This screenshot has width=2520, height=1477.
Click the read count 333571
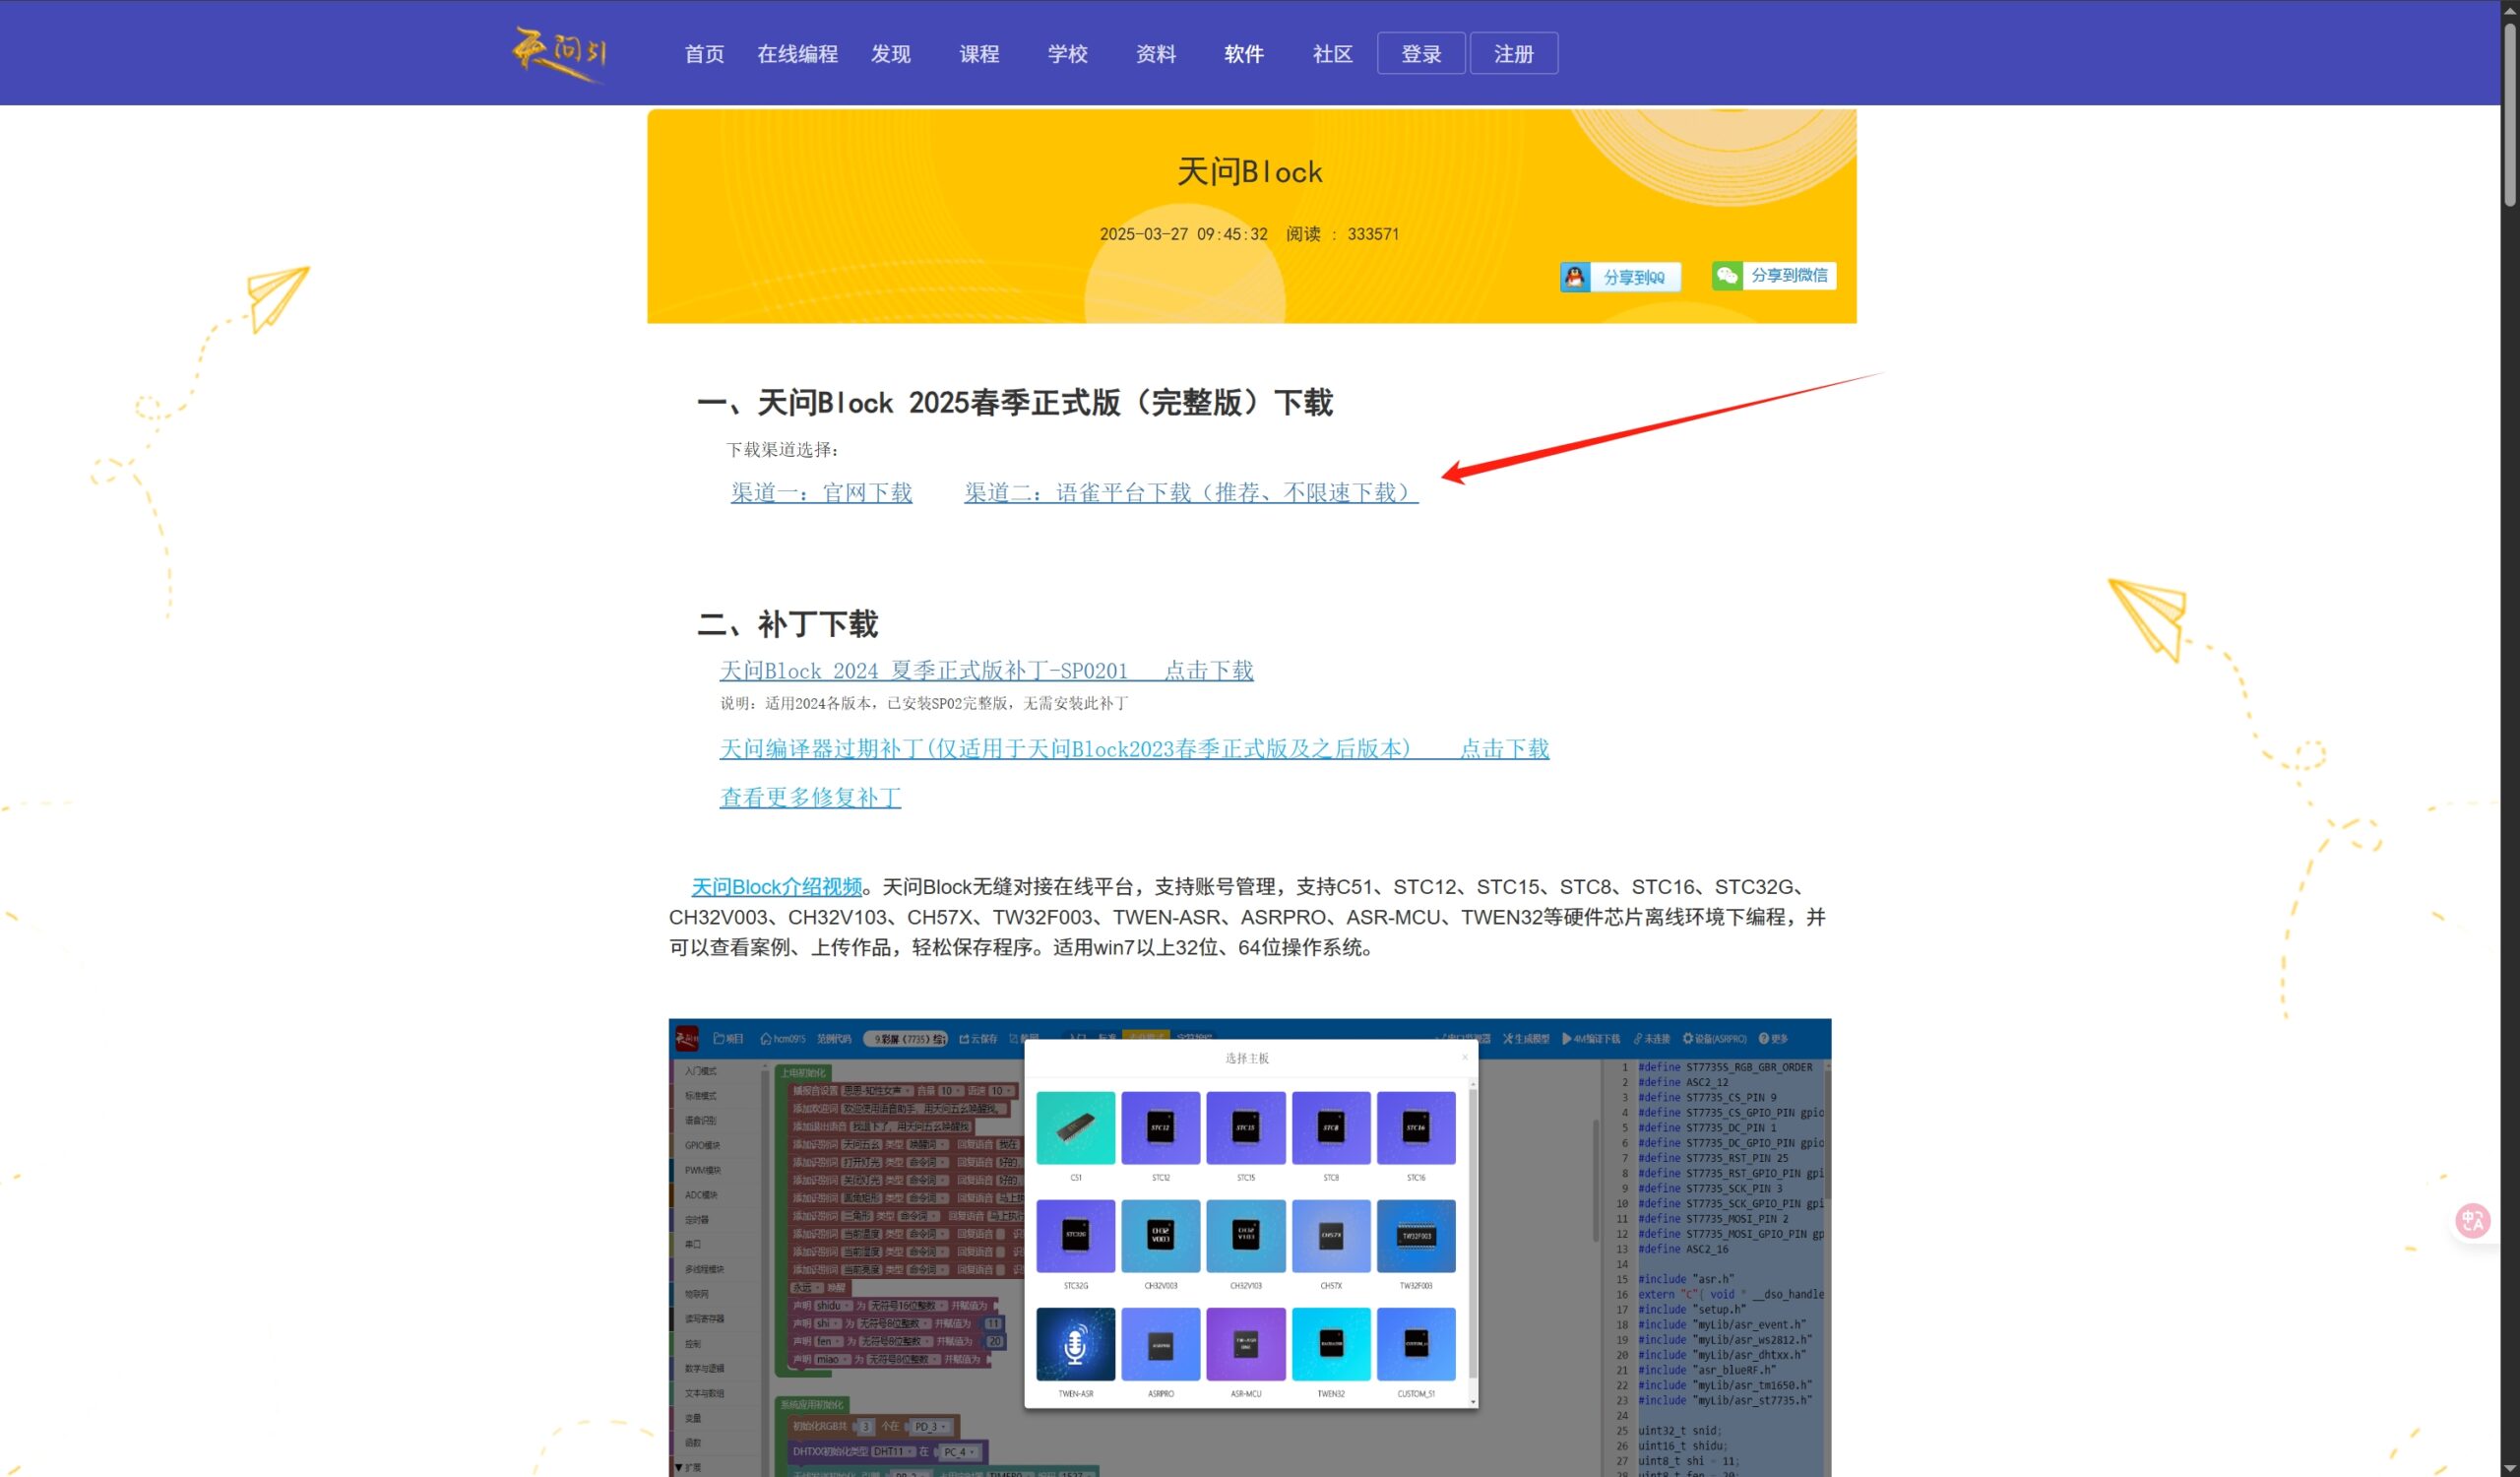pos(1373,234)
